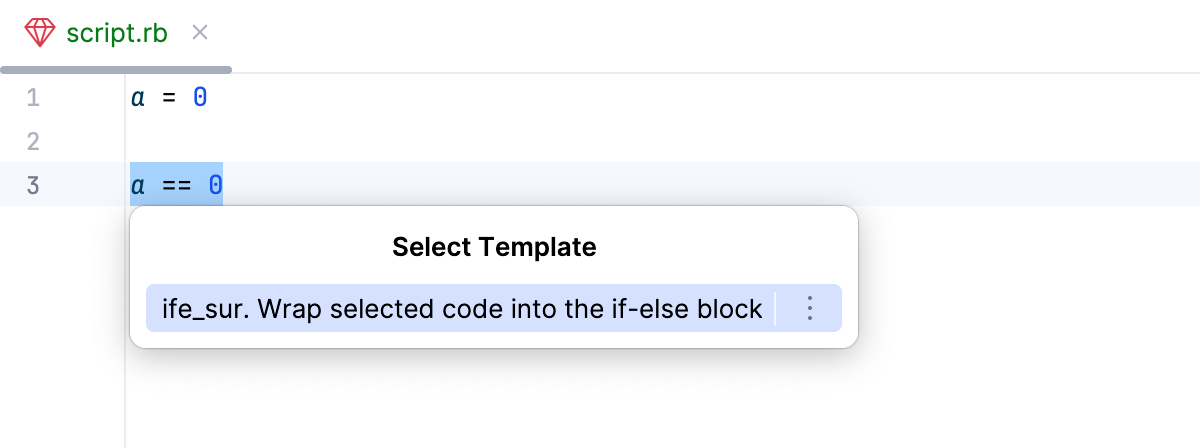Click line number 1 in gutter
Screen dimensions: 1200x448
(33, 98)
